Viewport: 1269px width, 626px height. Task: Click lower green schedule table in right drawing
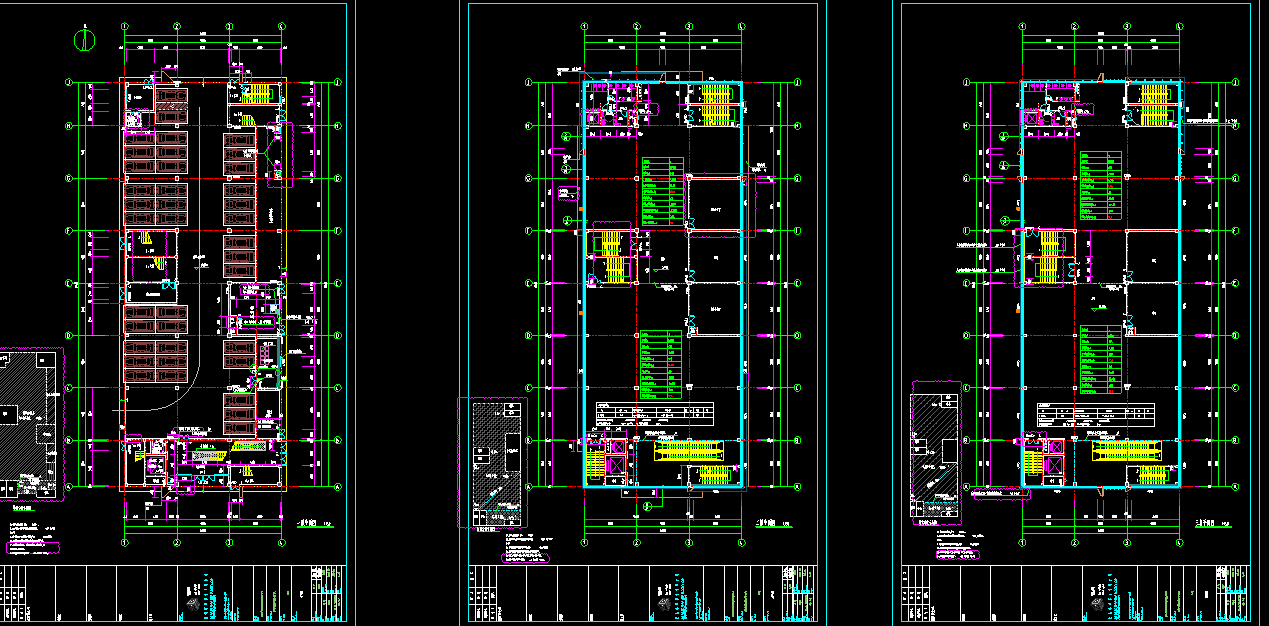(x=1099, y=360)
